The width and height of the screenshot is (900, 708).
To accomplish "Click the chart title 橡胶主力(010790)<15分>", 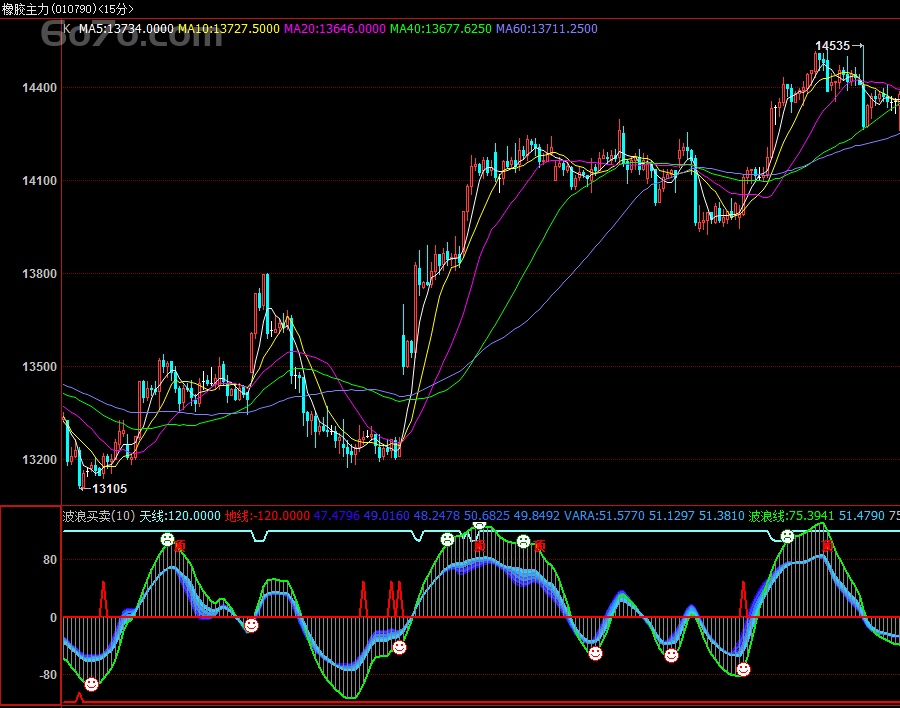I will (x=68, y=9).
